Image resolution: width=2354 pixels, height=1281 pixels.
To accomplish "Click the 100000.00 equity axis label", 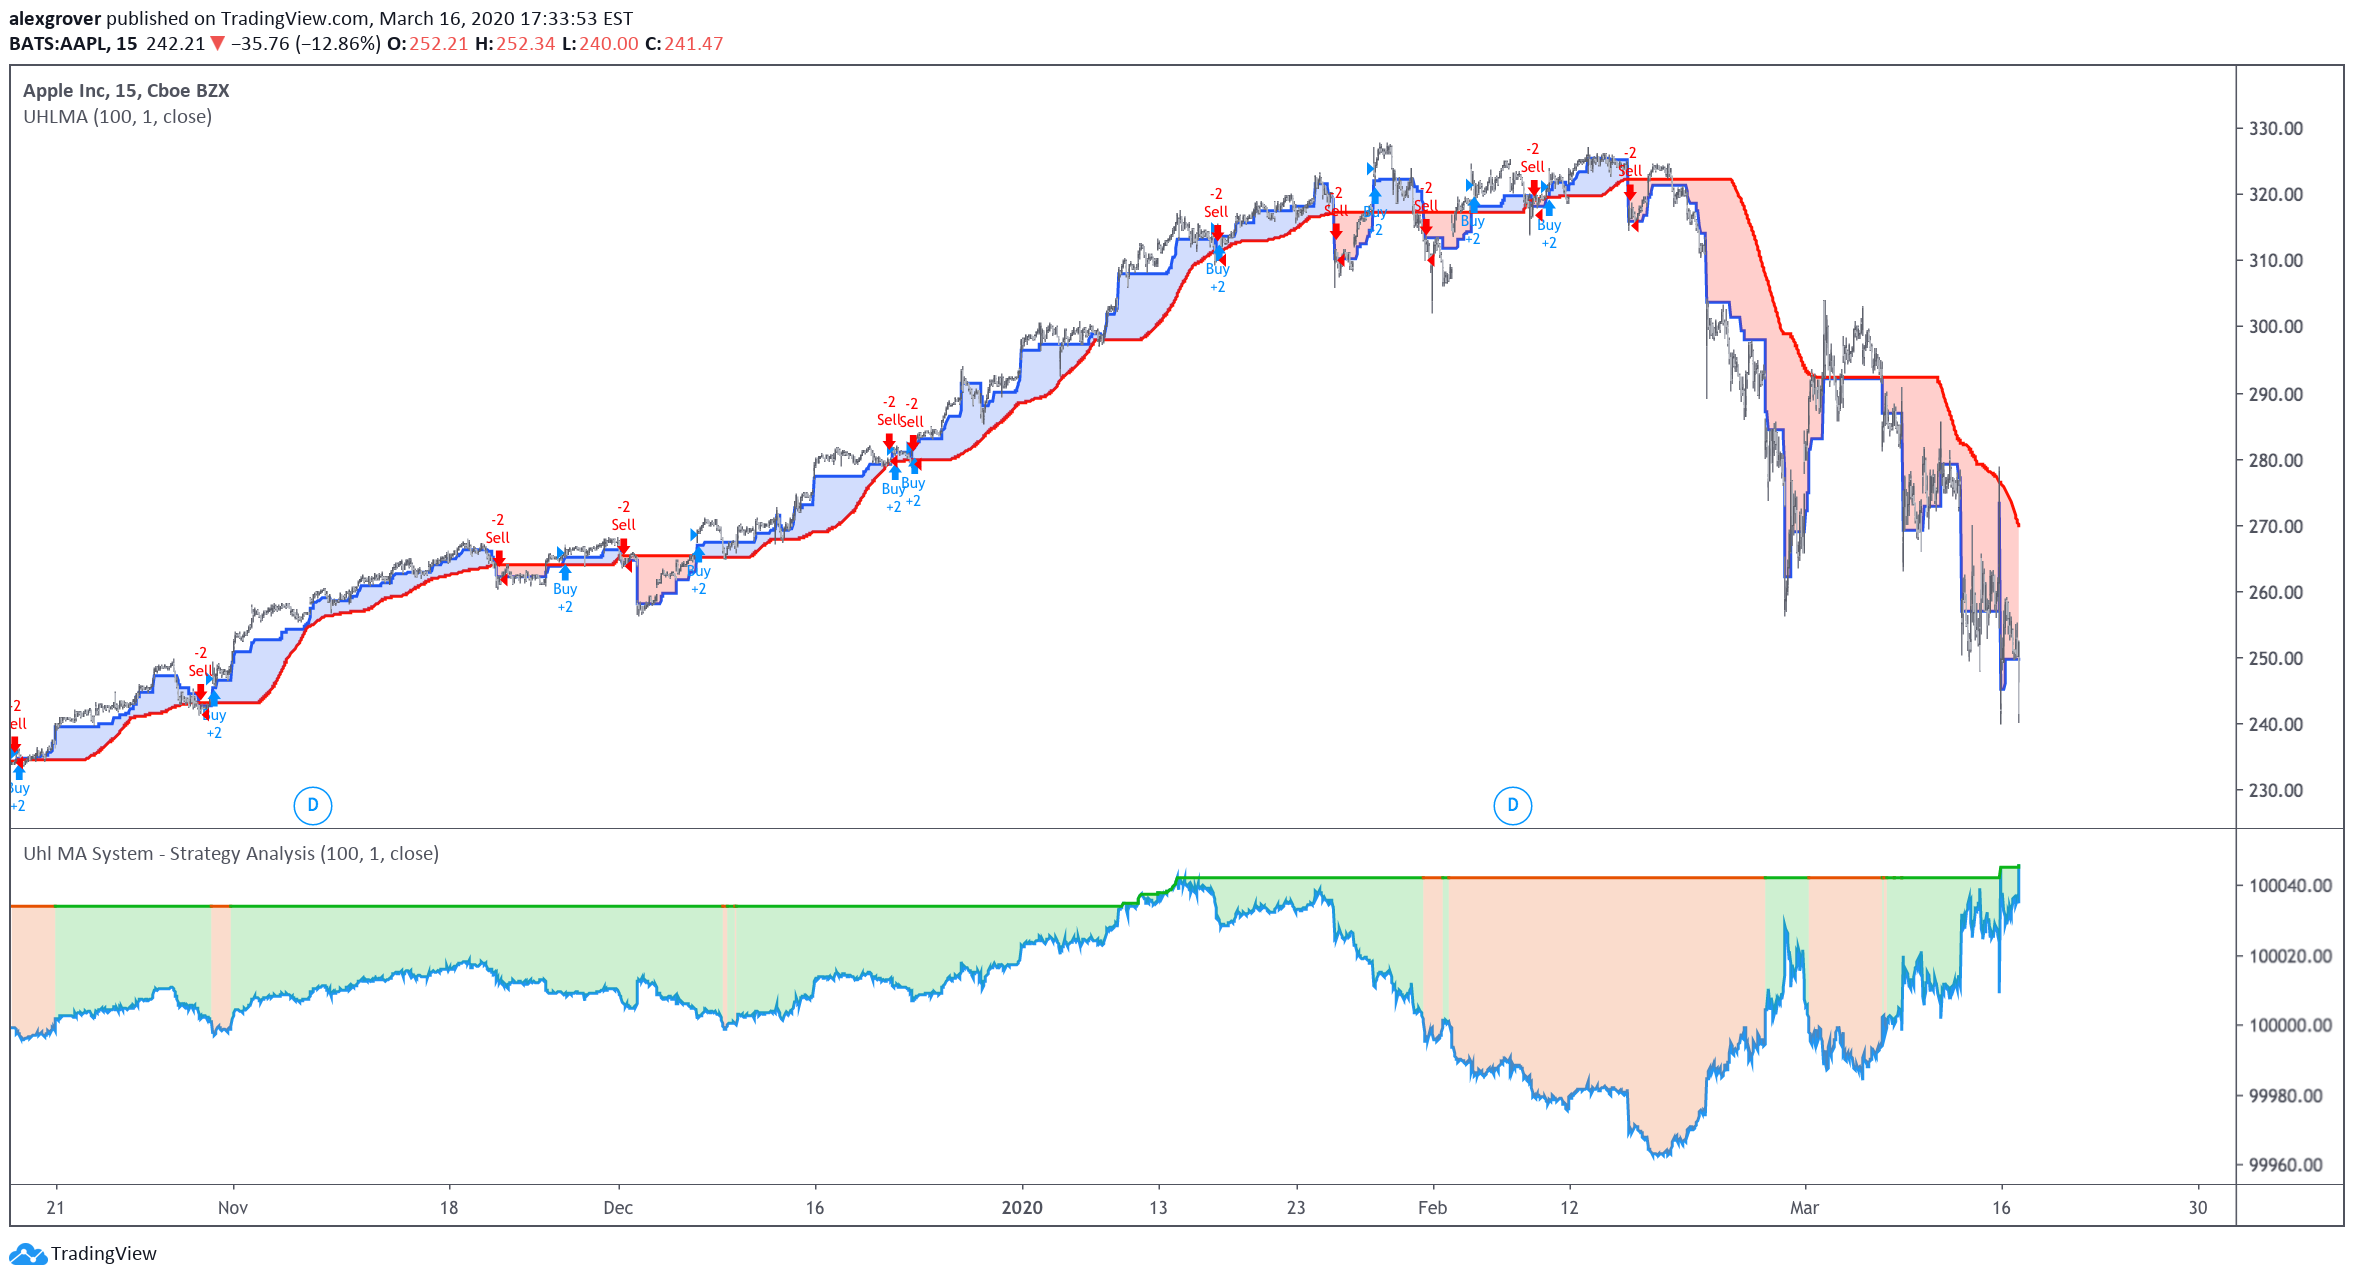I will pos(2290,1025).
